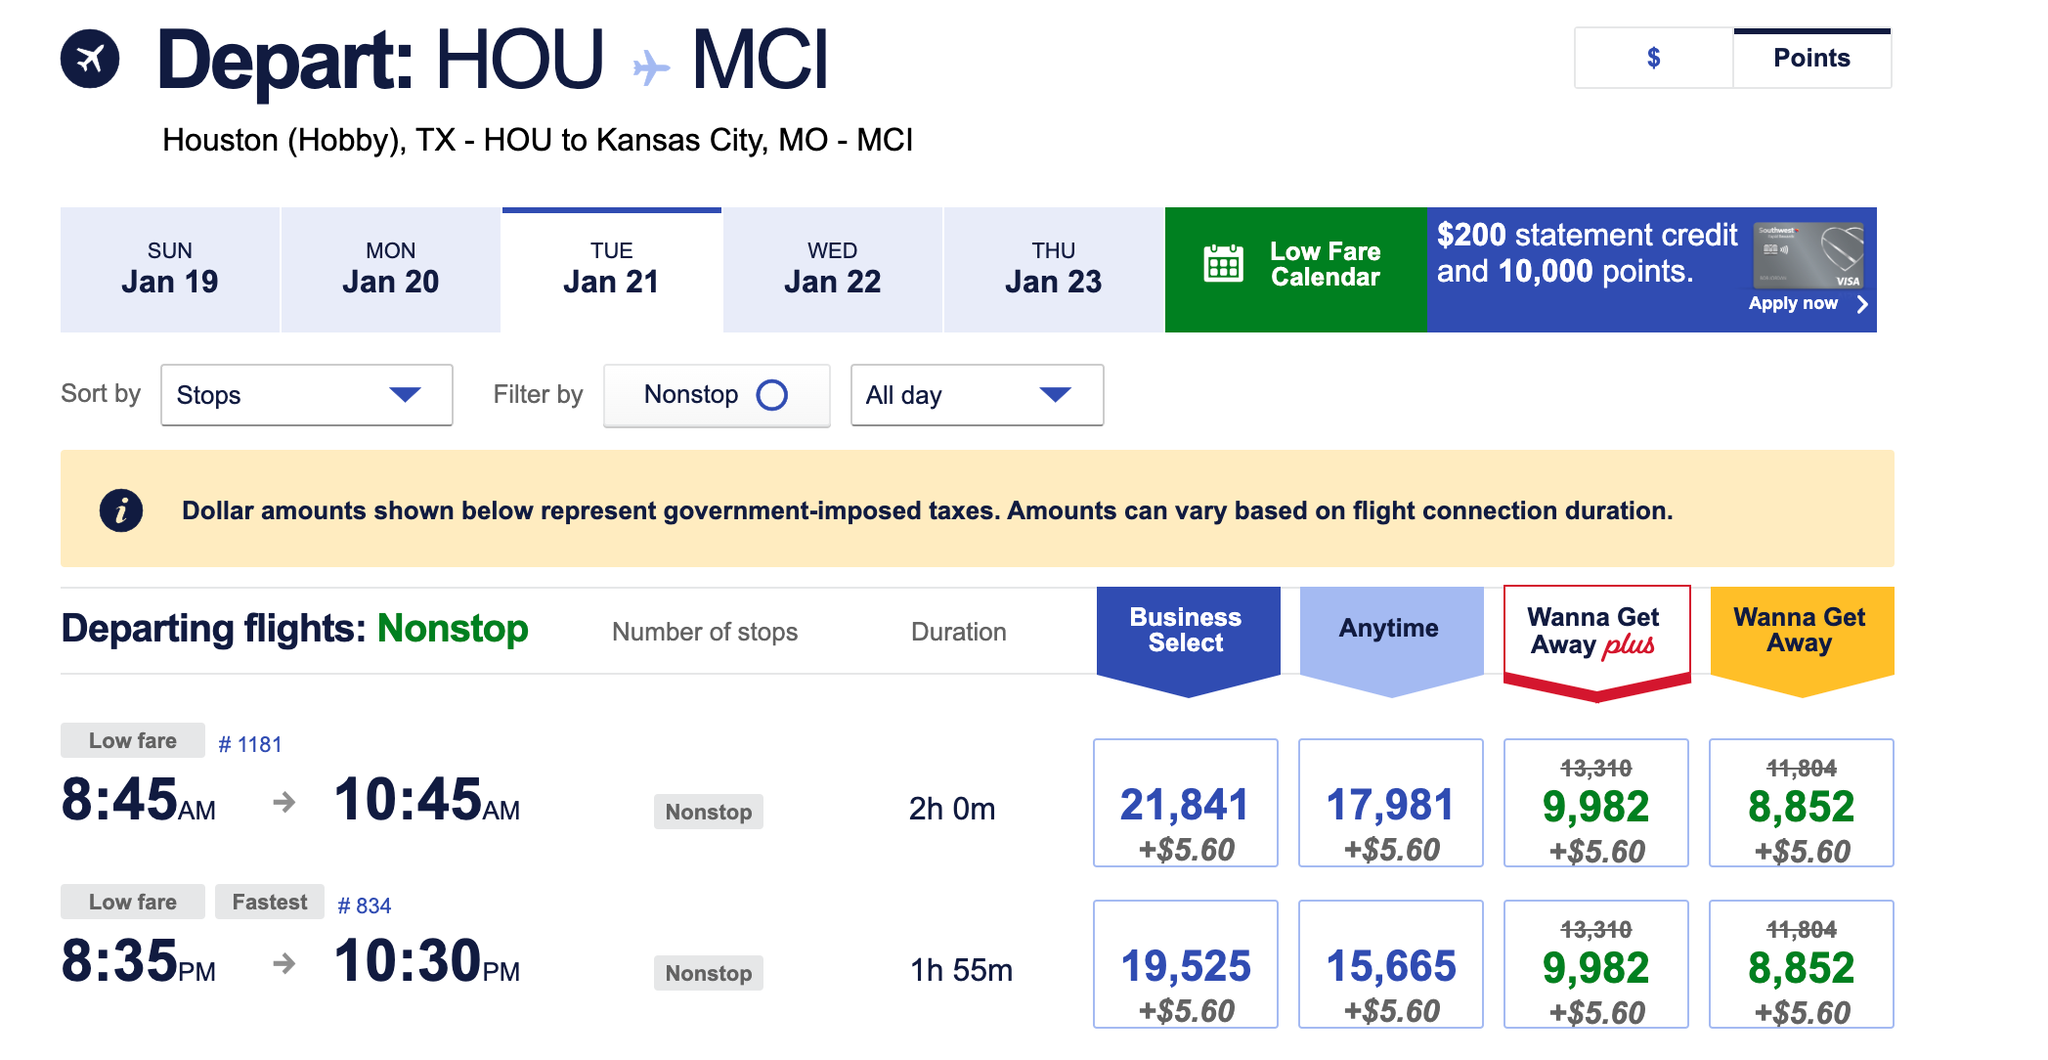Switch to the Wed Jan 22 date tab
Screen dimensions: 2048x1060
coord(832,268)
